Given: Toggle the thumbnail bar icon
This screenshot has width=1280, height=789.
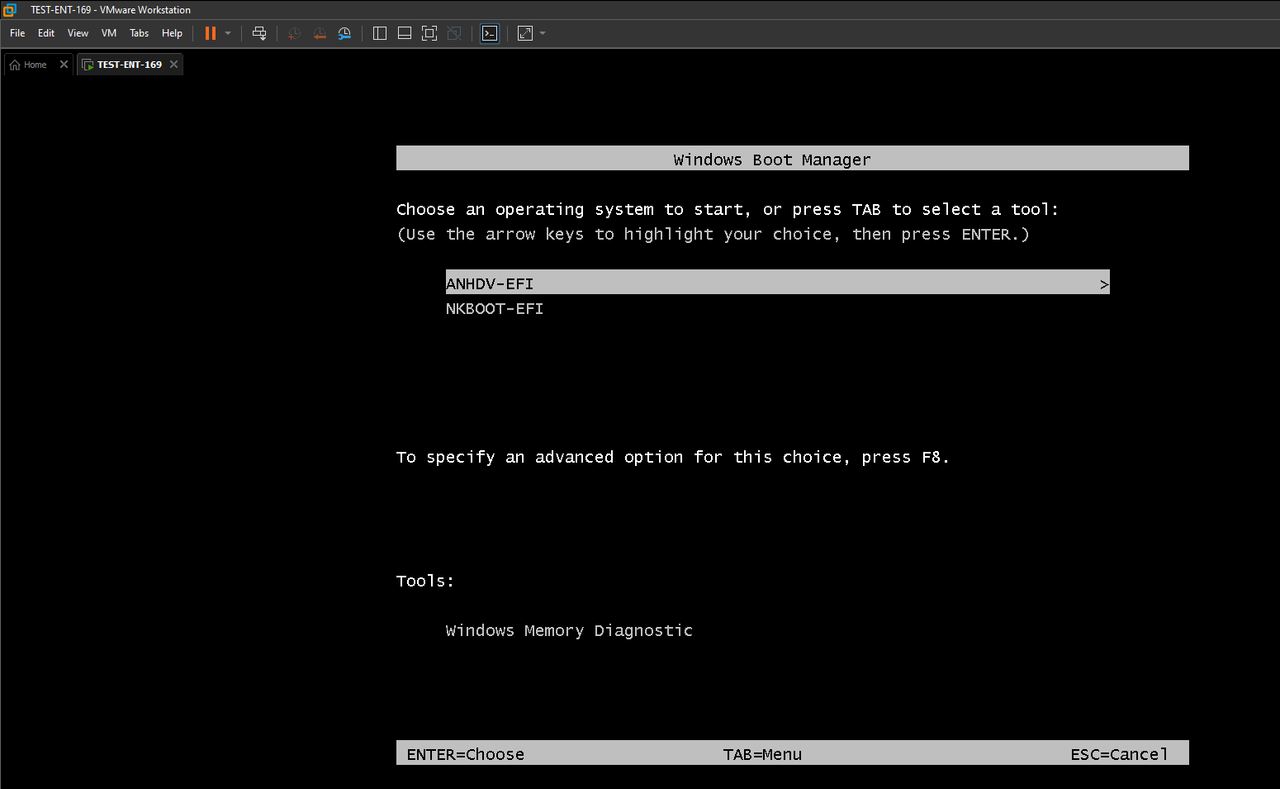Looking at the screenshot, I should click(405, 33).
